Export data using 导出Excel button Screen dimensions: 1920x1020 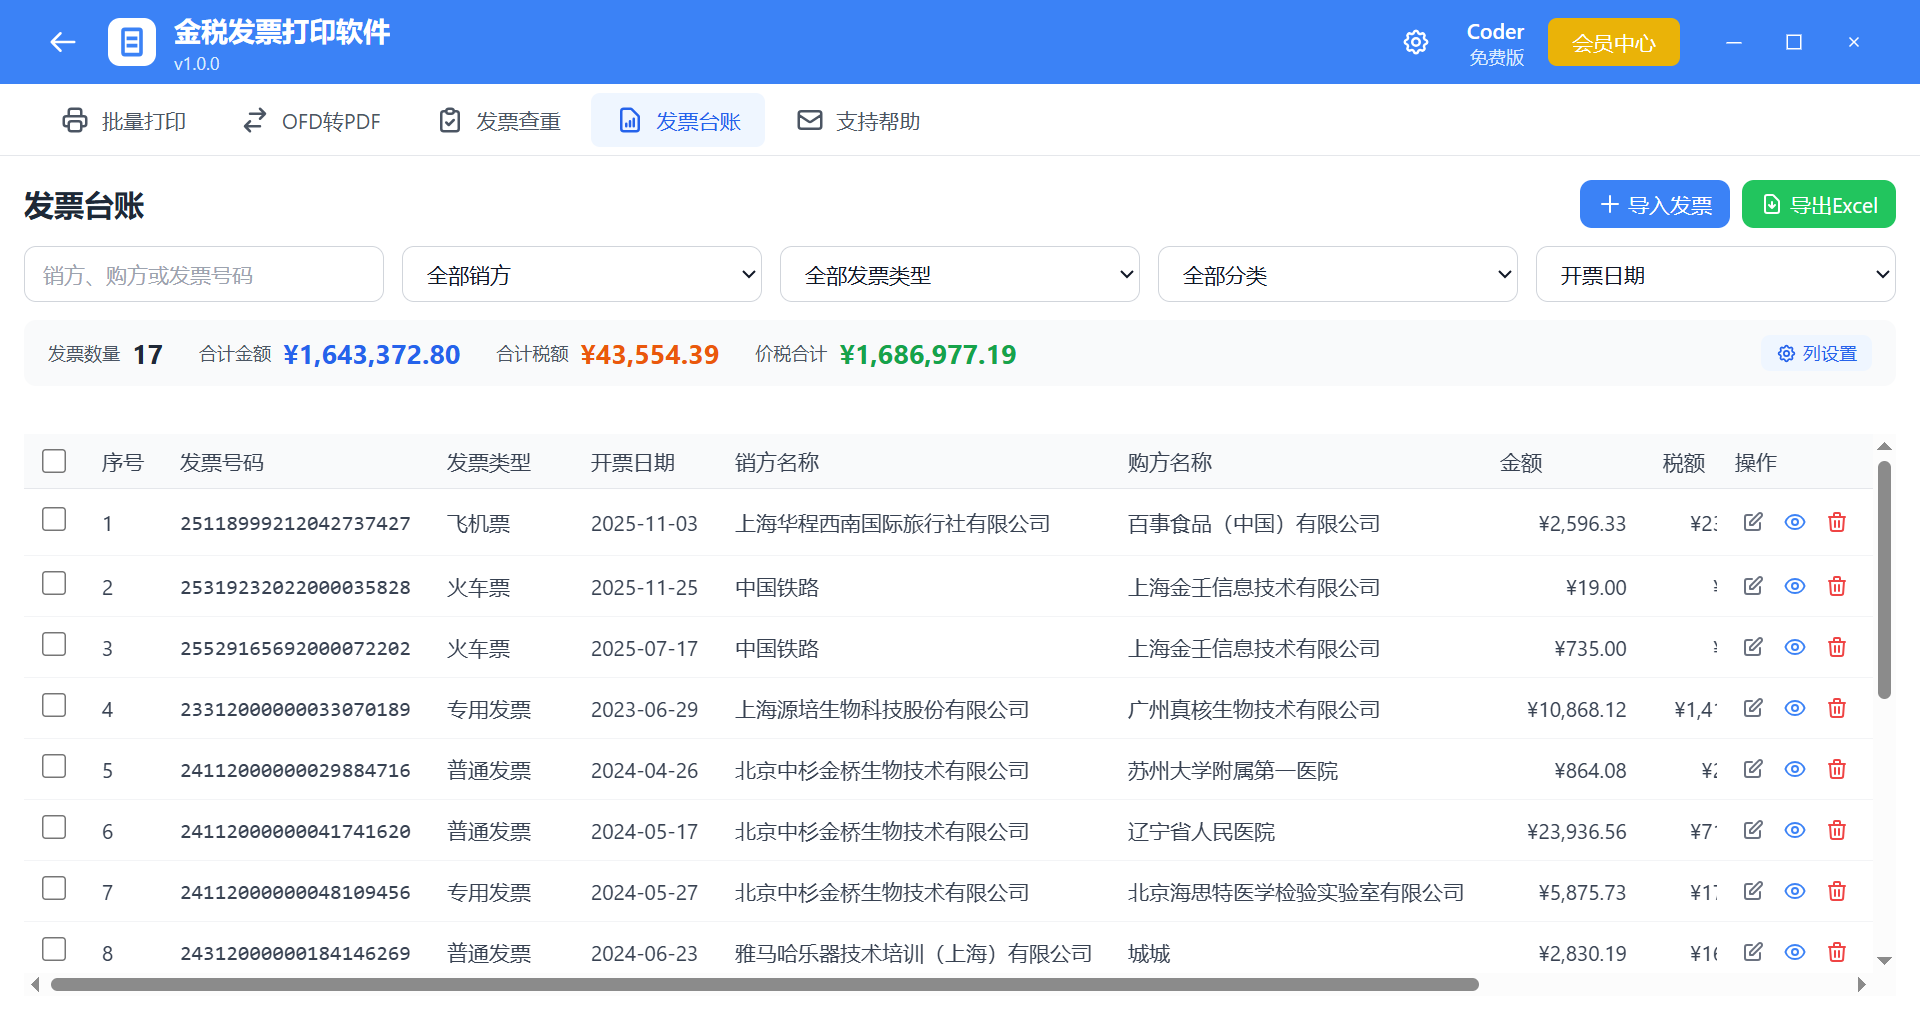pyautogui.click(x=1818, y=204)
